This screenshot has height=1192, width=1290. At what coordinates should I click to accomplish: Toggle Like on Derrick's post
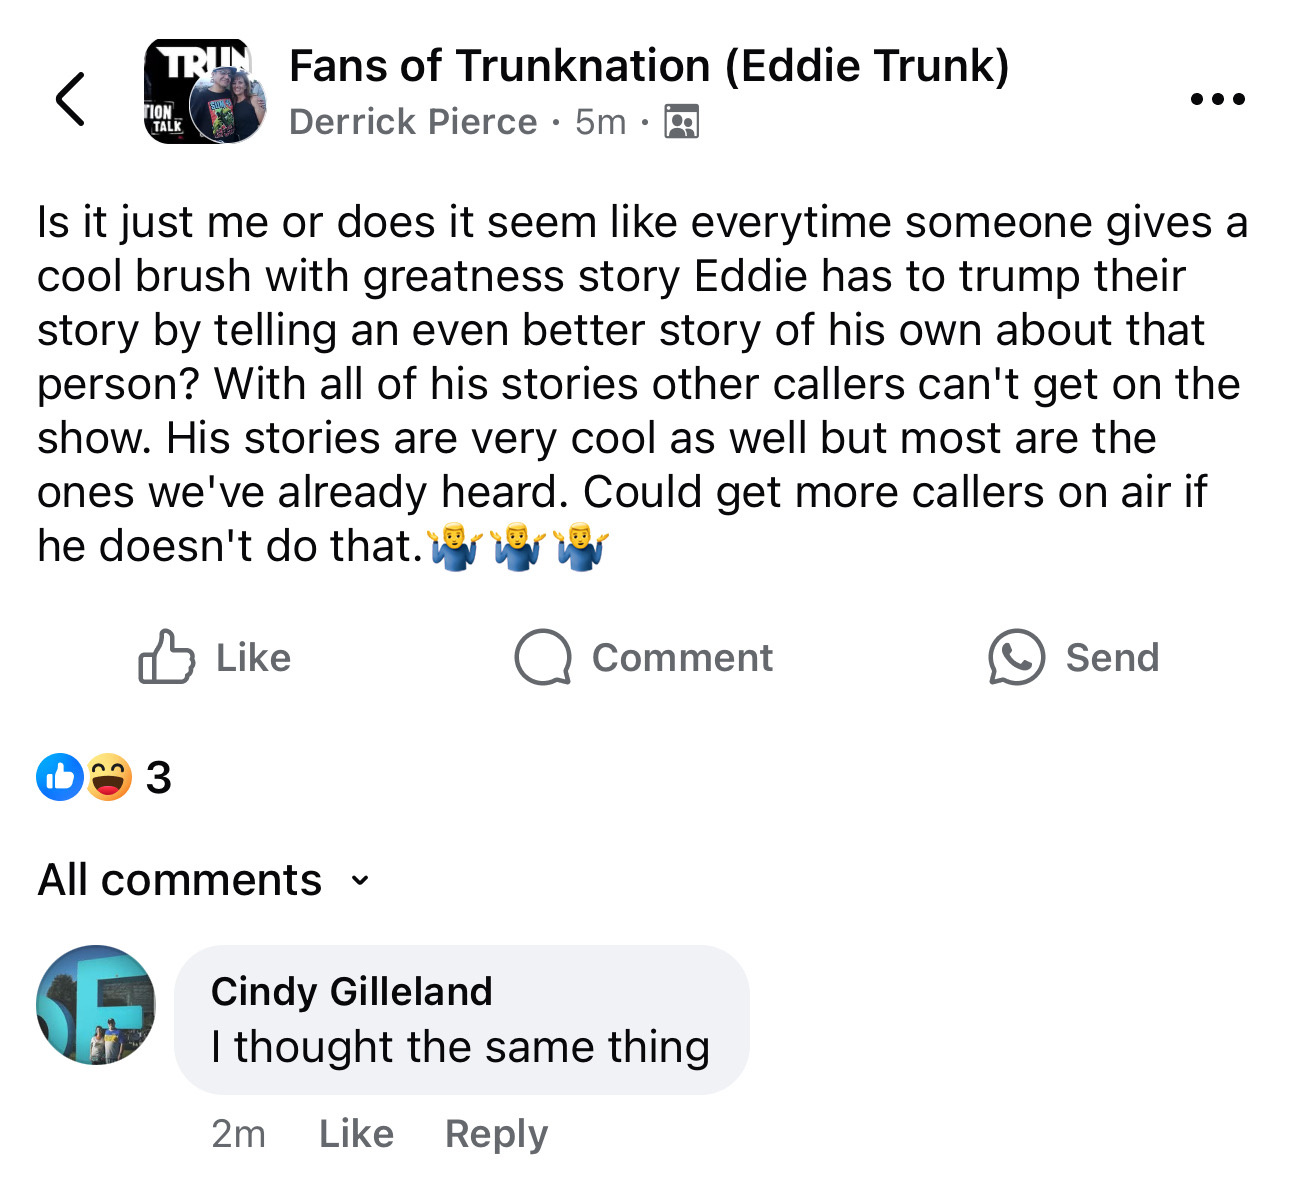pyautogui.click(x=215, y=657)
